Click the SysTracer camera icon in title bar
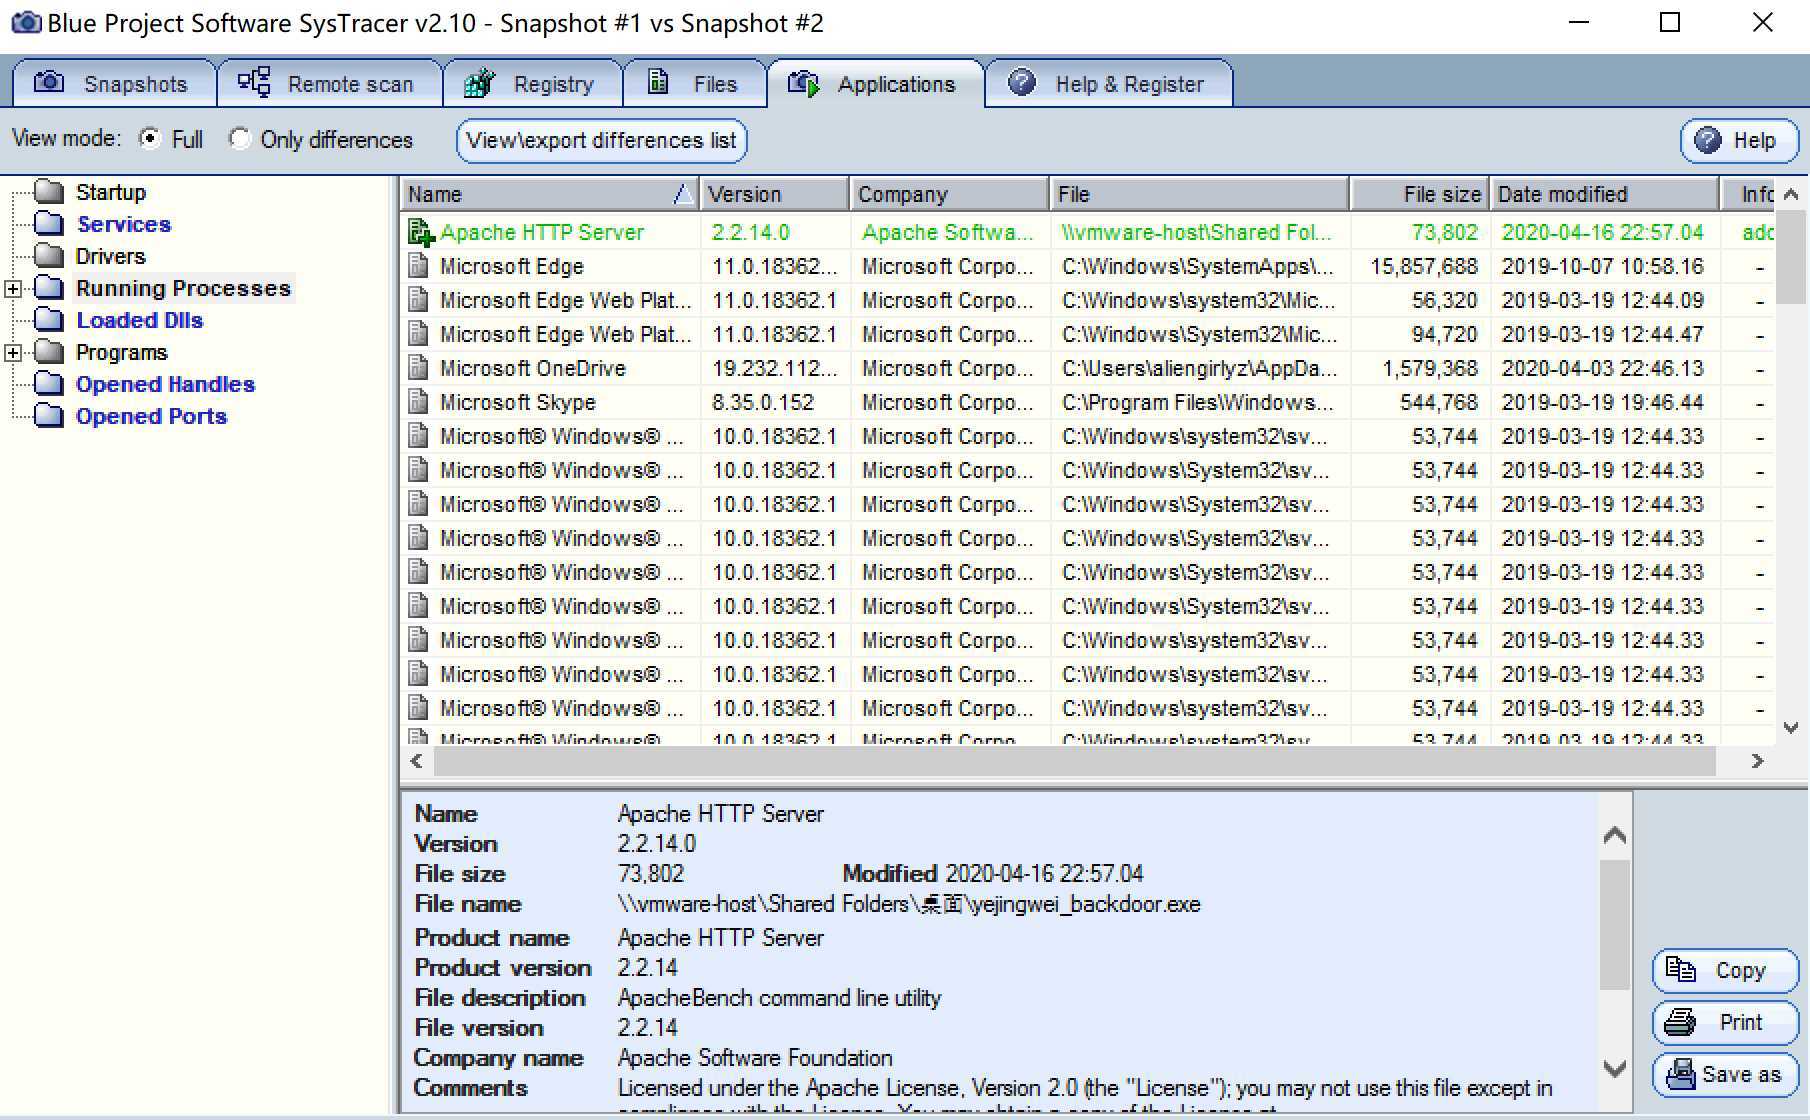The image size is (1810, 1120). click(x=25, y=22)
